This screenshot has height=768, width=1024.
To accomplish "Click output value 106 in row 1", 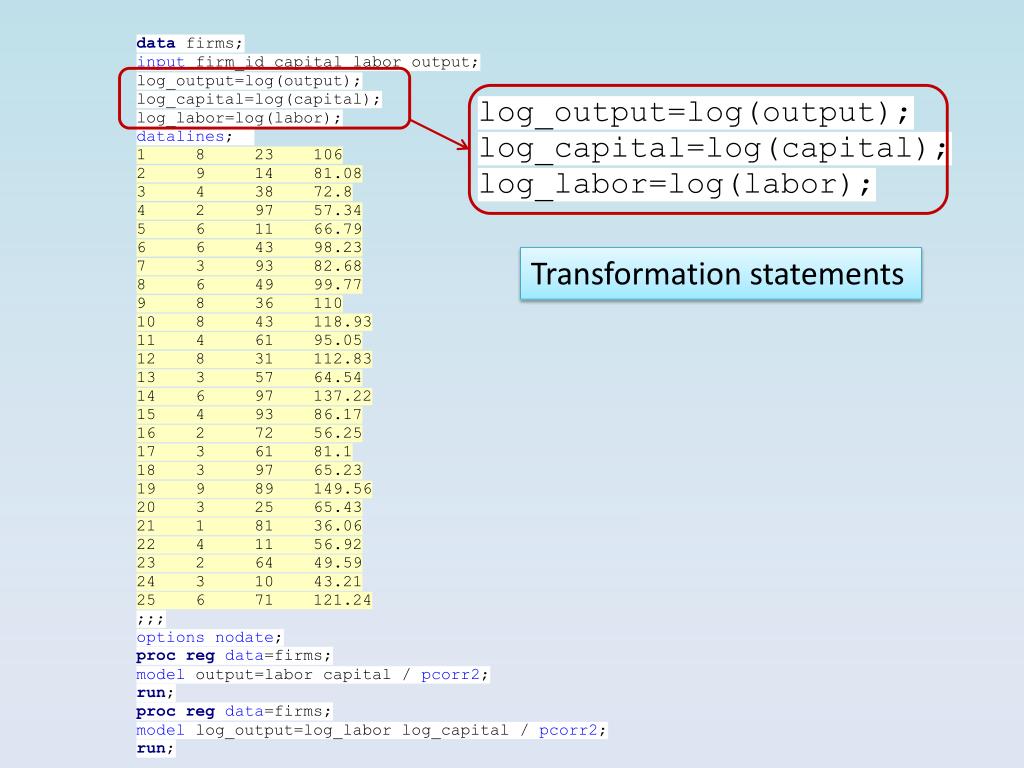I will point(328,155).
